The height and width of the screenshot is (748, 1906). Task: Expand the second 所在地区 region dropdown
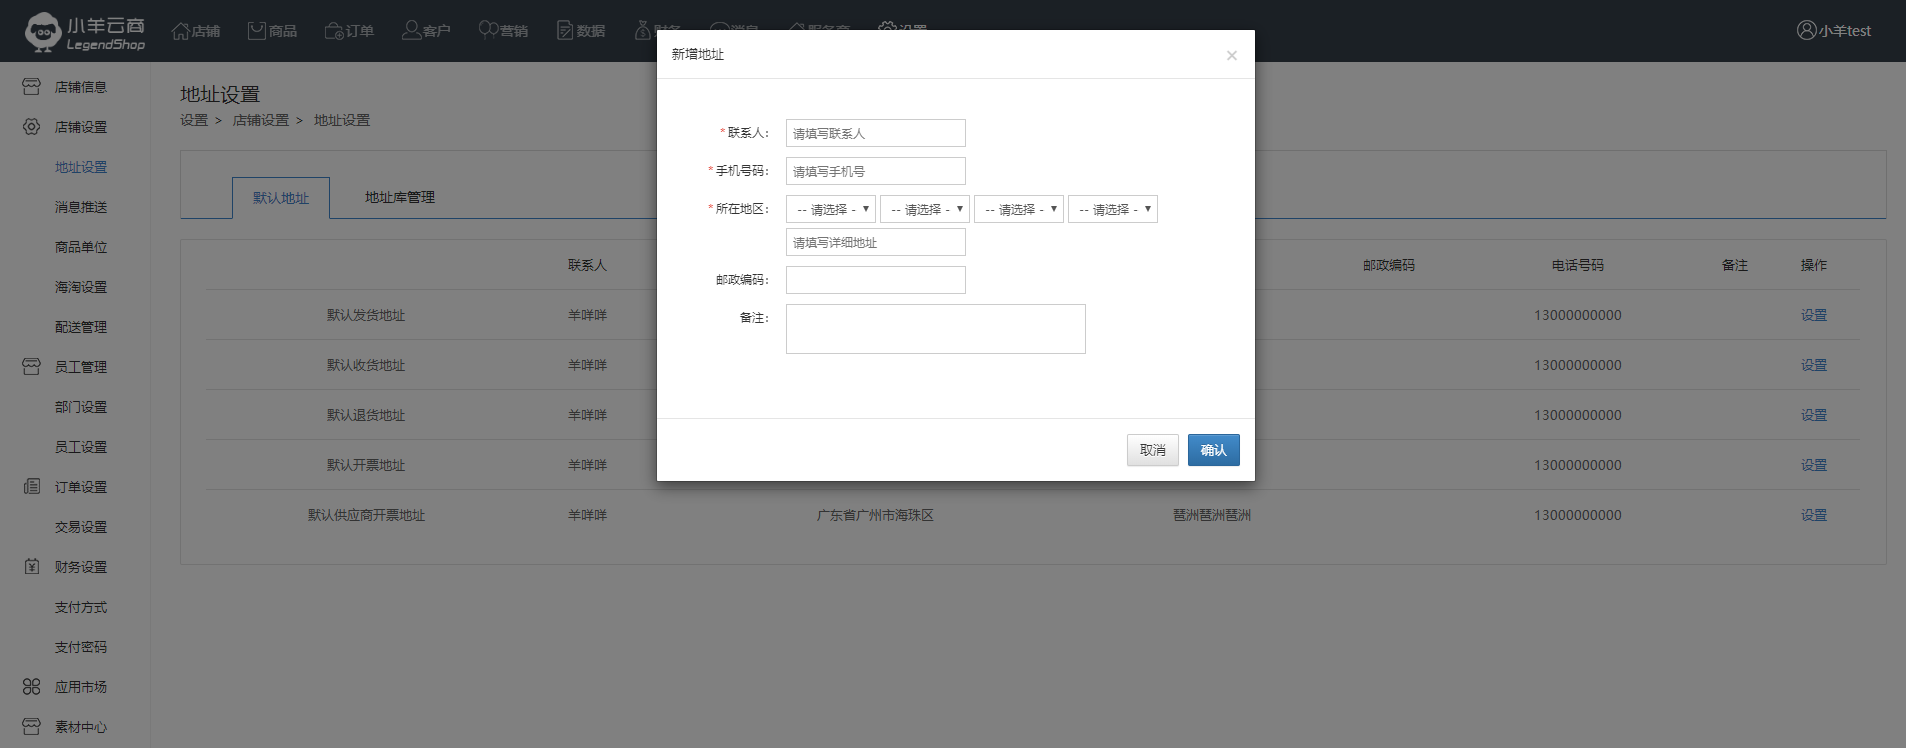924,209
